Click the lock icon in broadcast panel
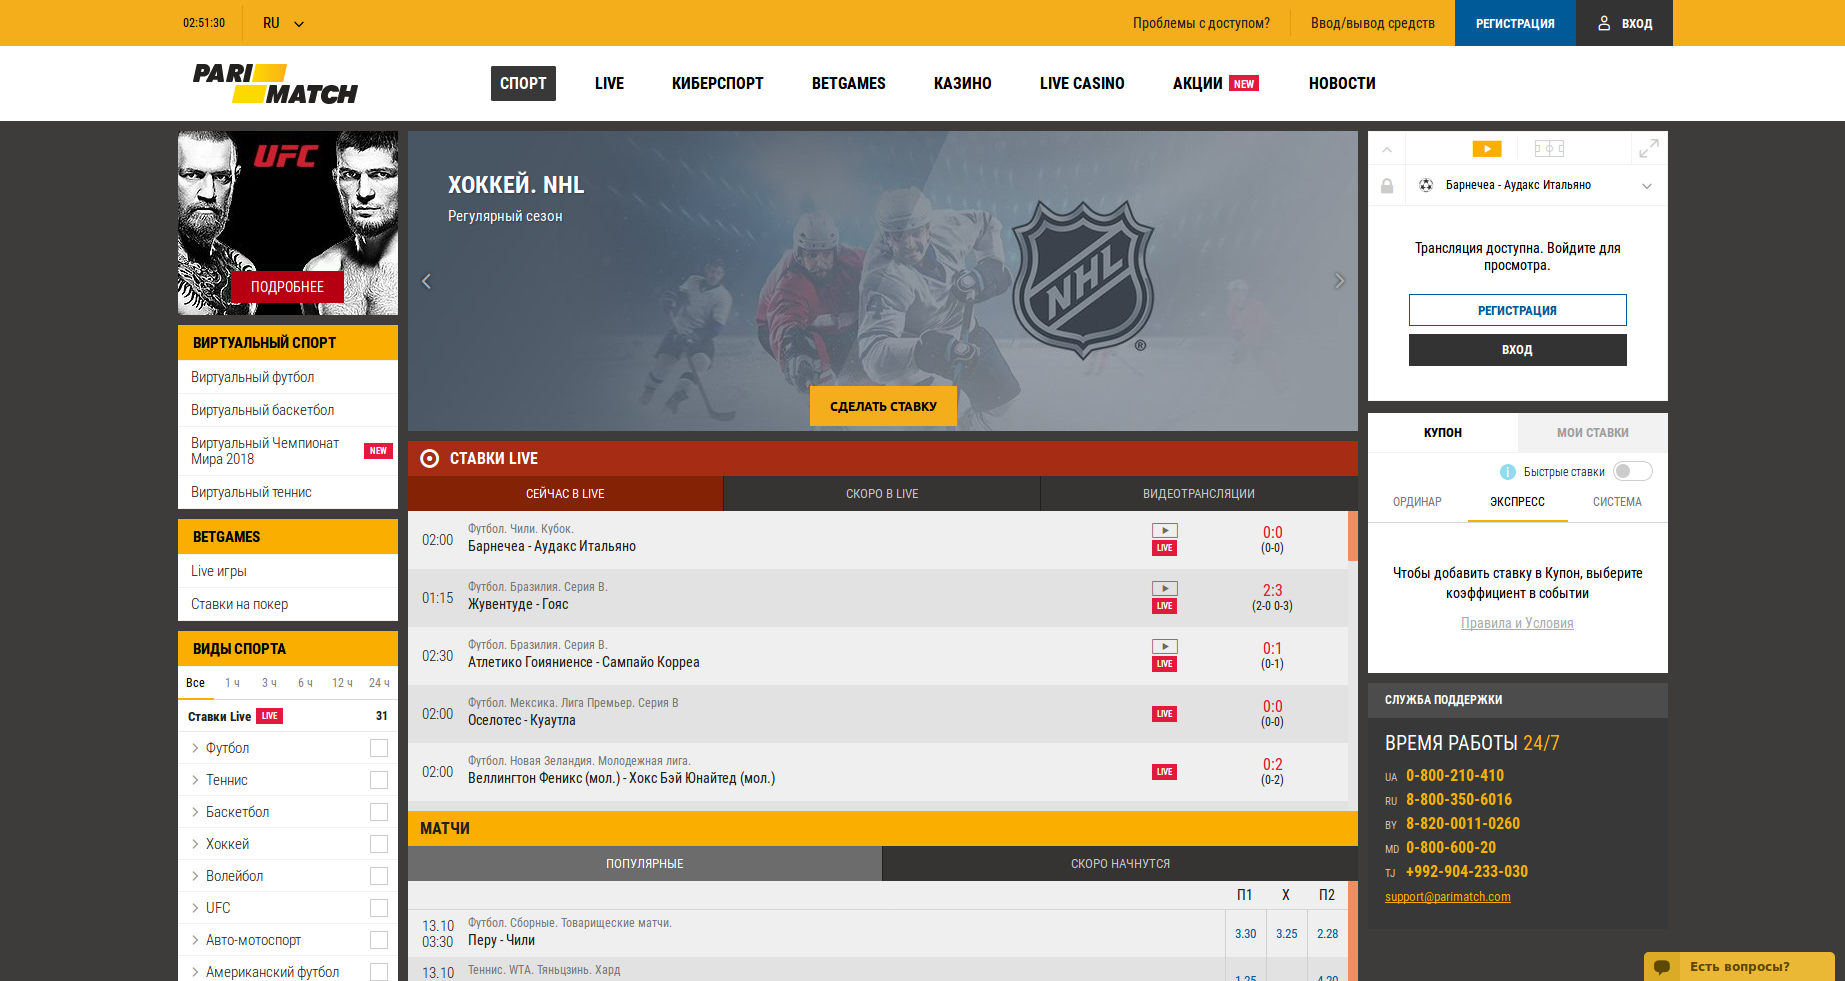This screenshot has height=981, width=1845. point(1387,186)
